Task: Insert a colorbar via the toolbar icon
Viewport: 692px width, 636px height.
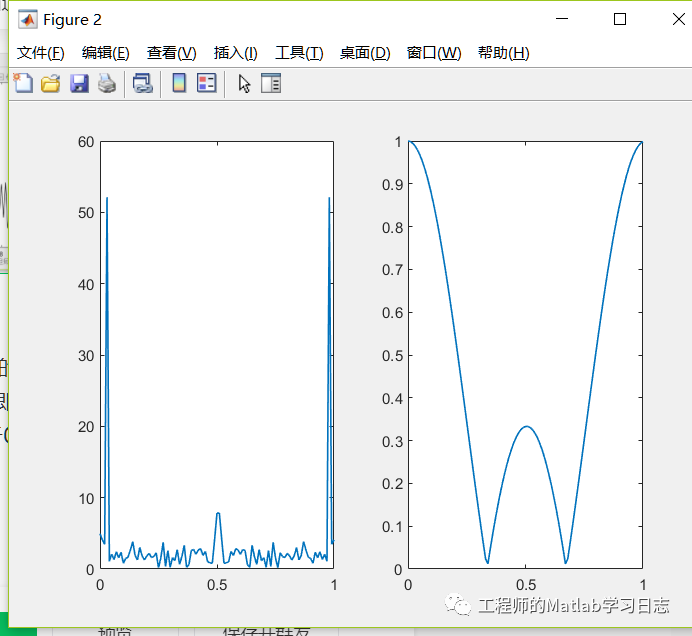Action: point(179,83)
